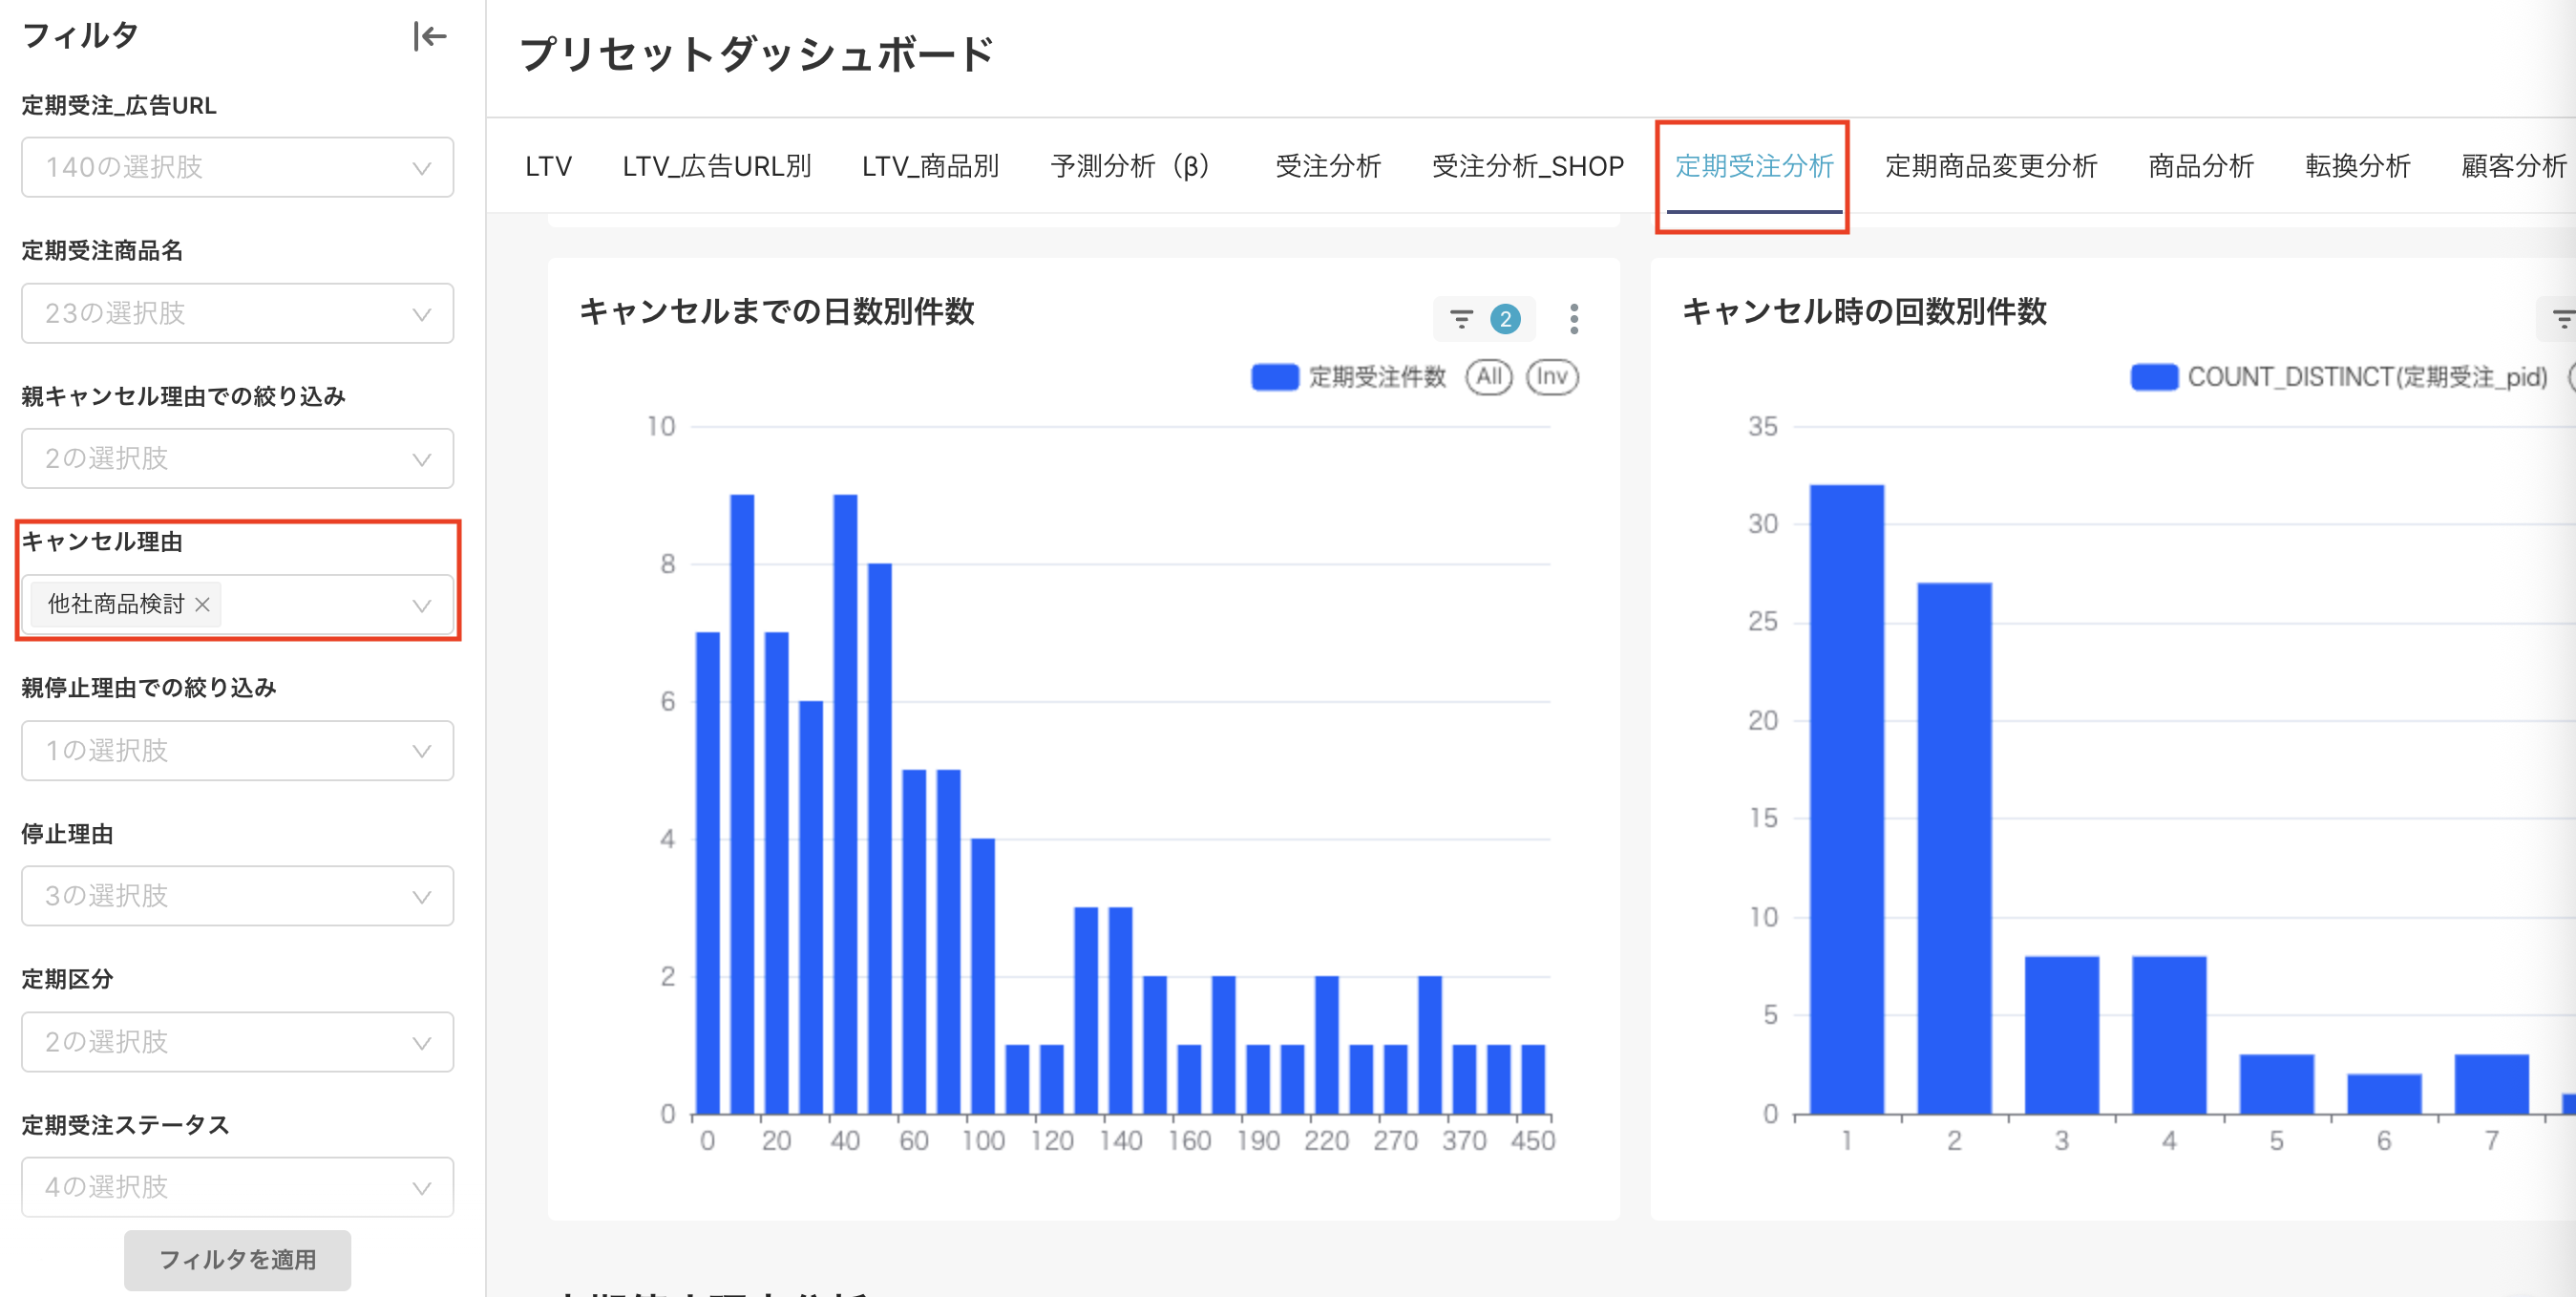2576x1297 pixels.
Task: Click フィルタを適用 button
Action: 237,1259
